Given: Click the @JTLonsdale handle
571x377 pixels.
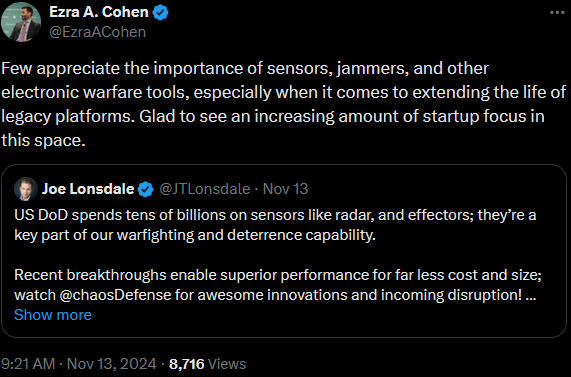Looking at the screenshot, I should click(x=205, y=189).
